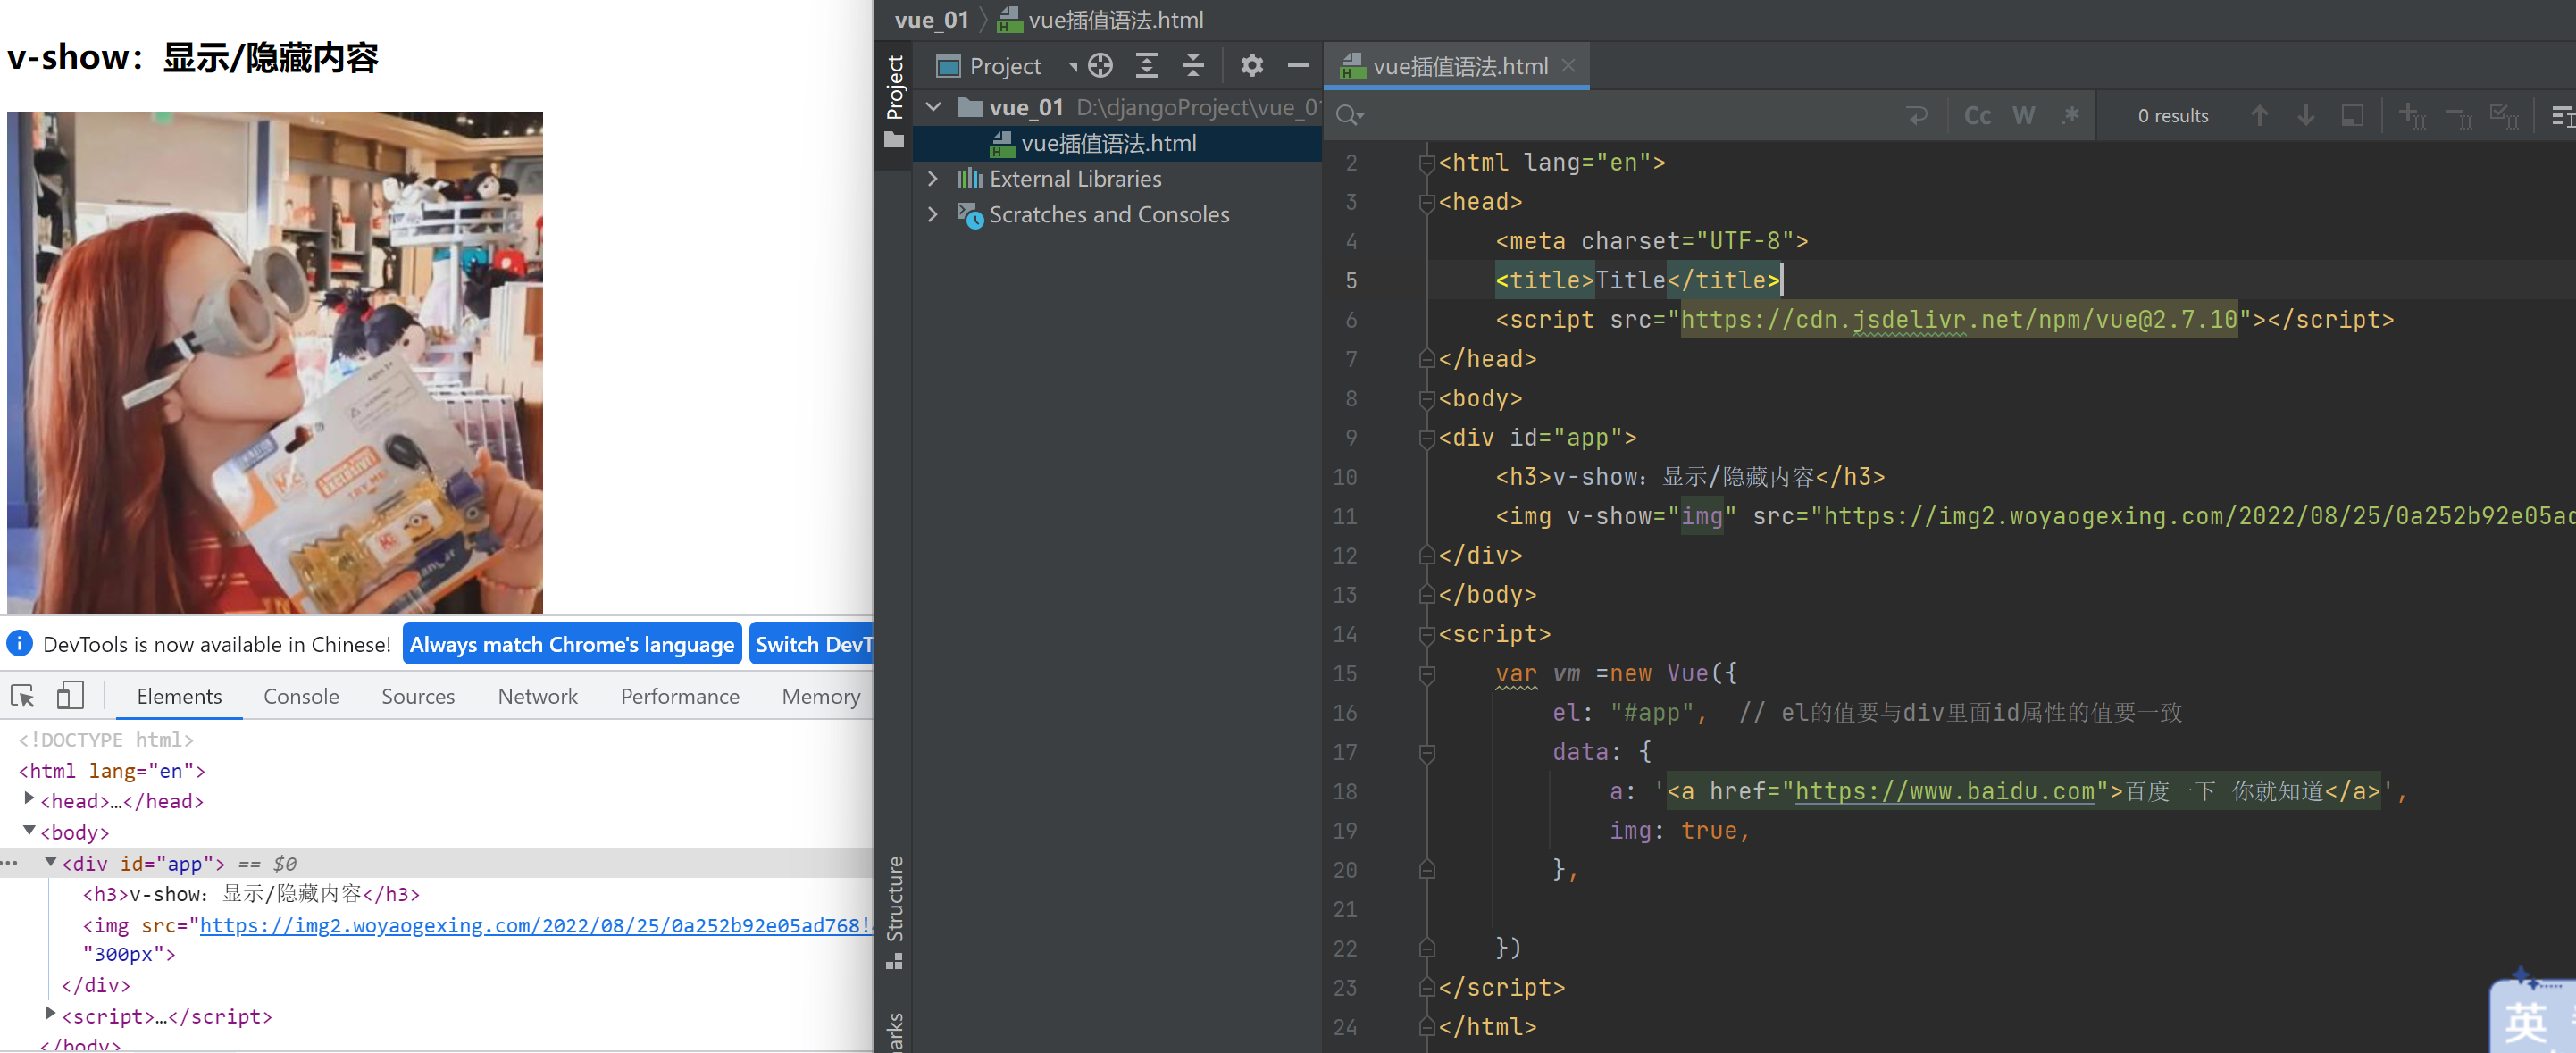Screen dimensions: 2576x1053
Task: Click the Select Opened File locate icon
Action: [1100, 66]
